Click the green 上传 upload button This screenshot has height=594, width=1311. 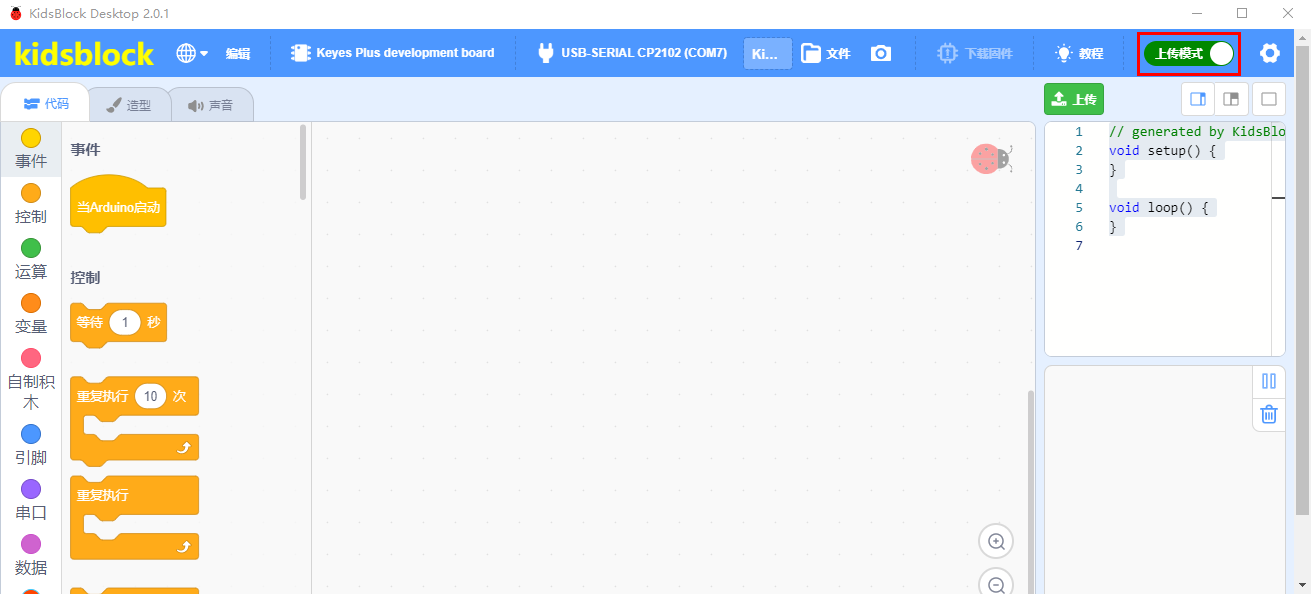1074,99
